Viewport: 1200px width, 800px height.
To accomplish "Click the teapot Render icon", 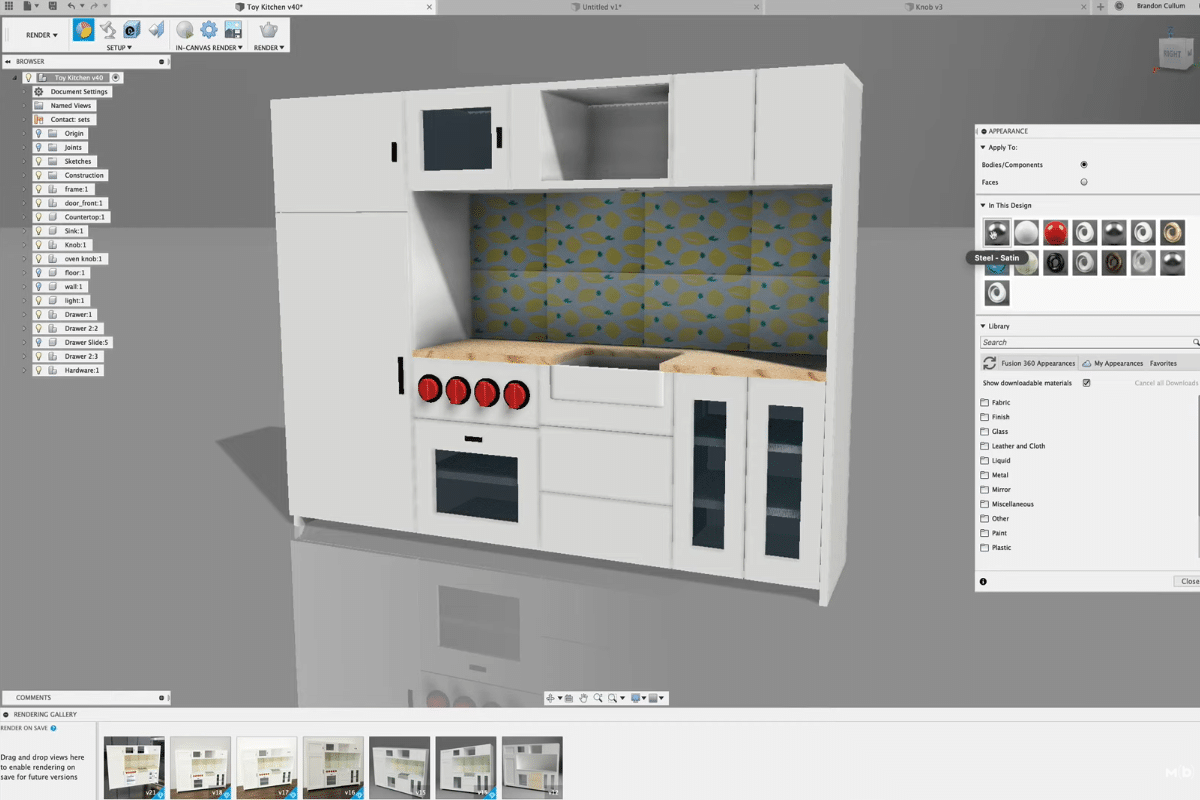I will 269,30.
